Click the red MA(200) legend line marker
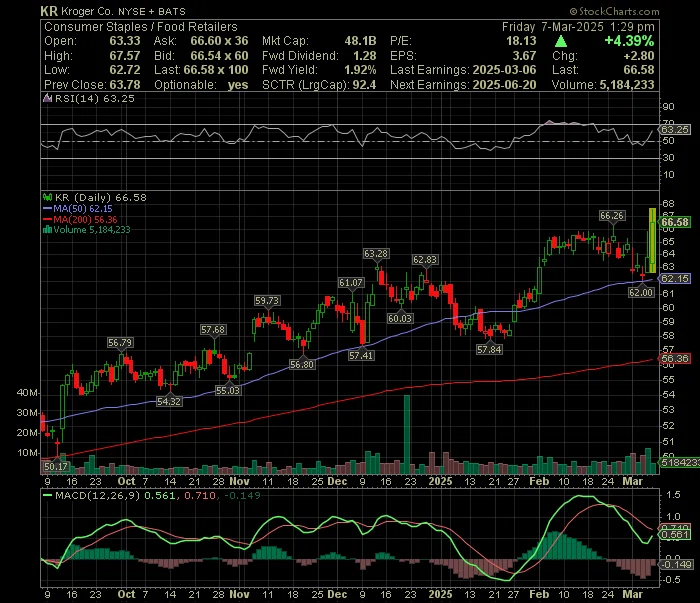 click(47, 219)
